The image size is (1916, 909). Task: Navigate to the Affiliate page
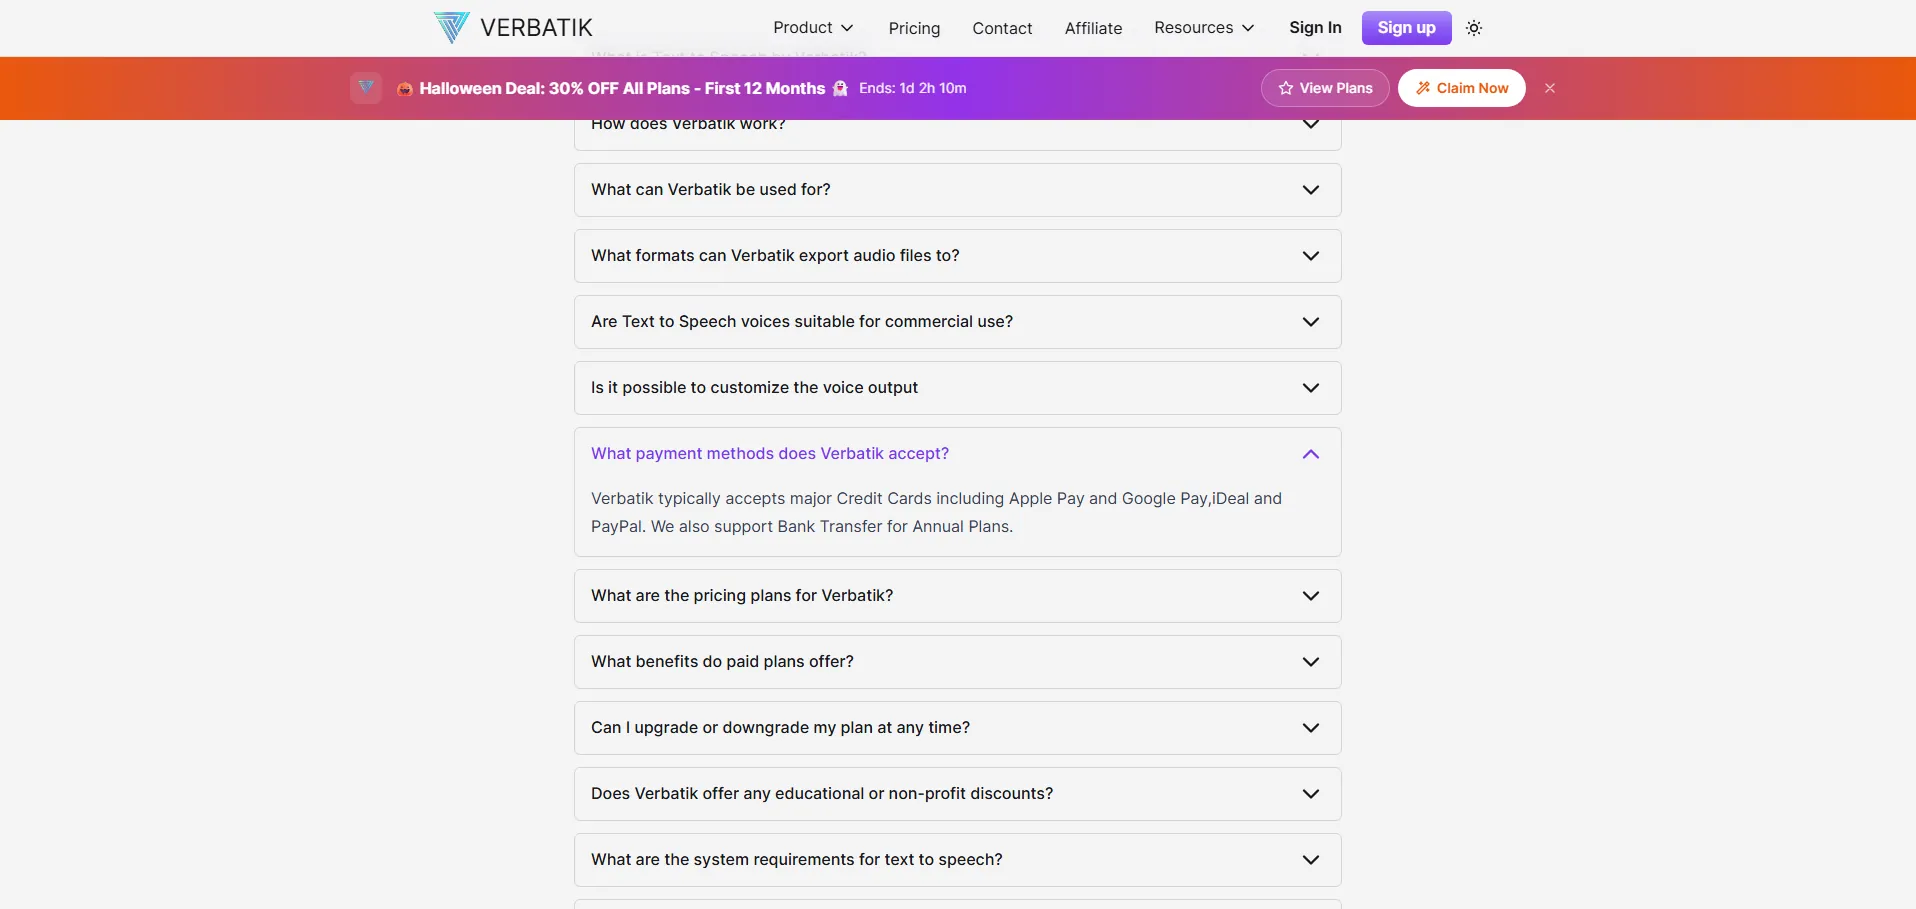coord(1093,28)
